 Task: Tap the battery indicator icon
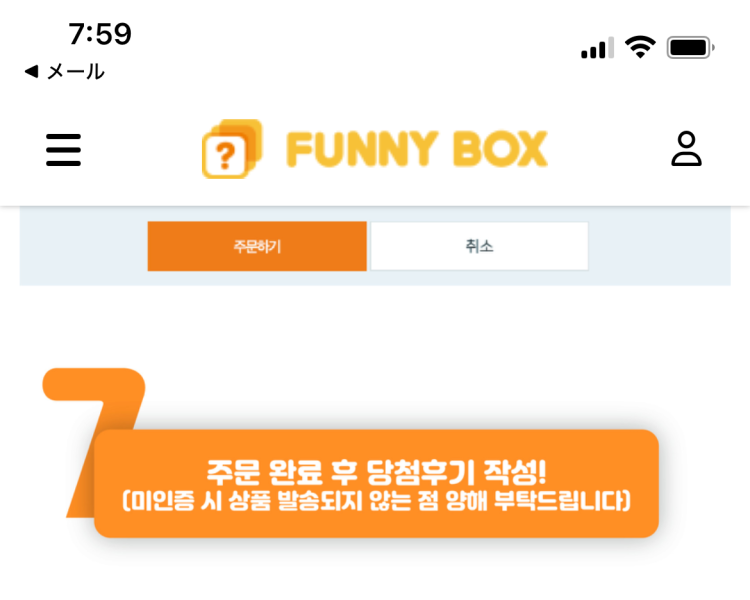(x=690, y=47)
